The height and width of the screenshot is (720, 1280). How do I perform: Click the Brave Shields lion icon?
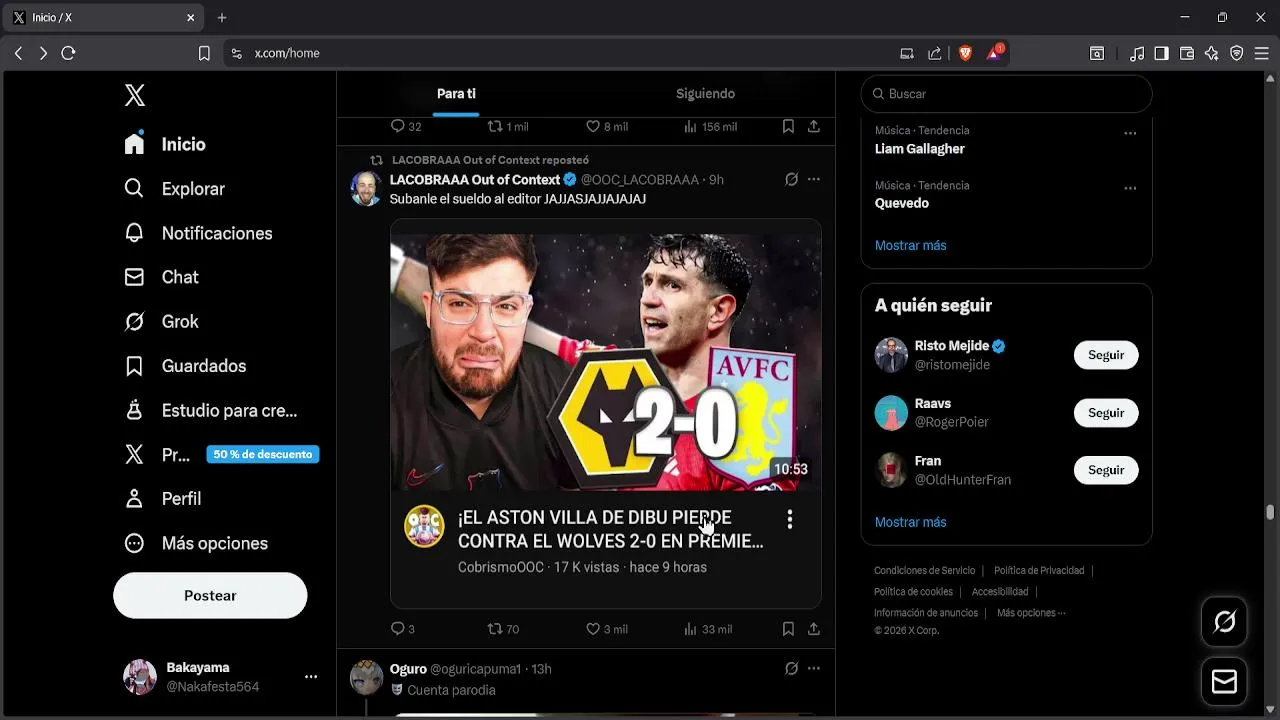pos(965,53)
